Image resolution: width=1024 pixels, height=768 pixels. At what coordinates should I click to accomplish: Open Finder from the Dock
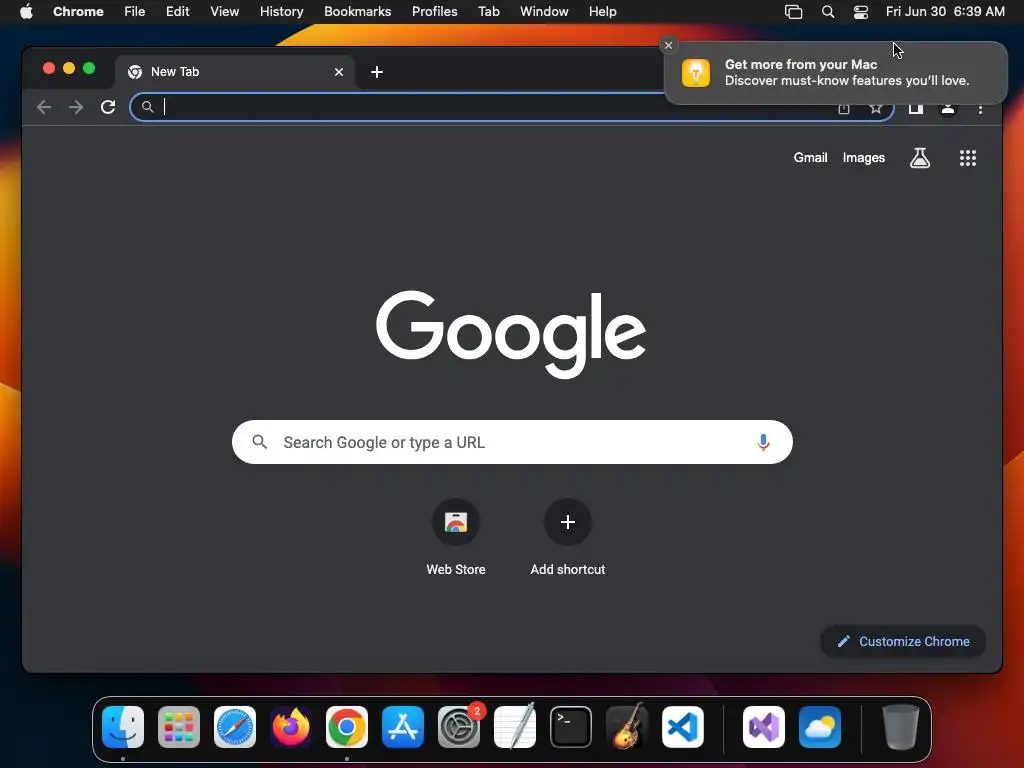(123, 727)
